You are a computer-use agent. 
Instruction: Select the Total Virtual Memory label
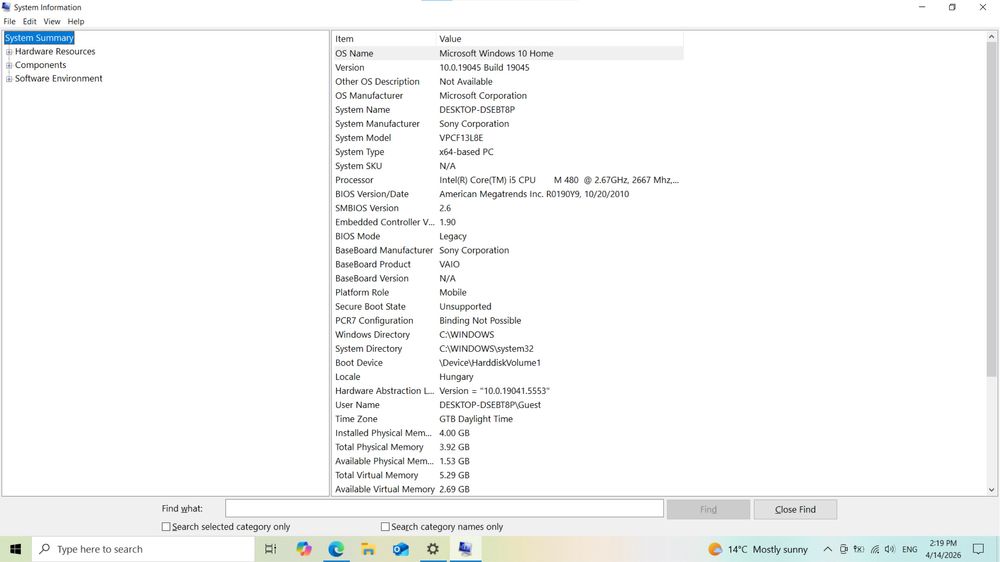376,475
